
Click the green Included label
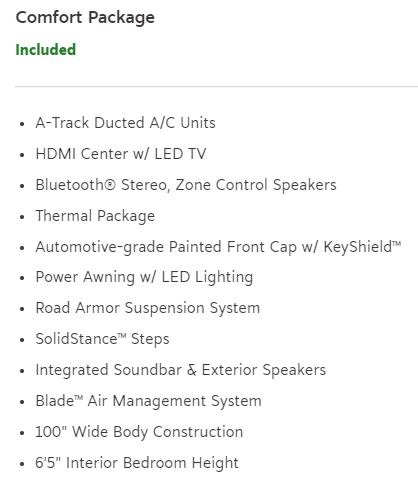(x=46, y=50)
